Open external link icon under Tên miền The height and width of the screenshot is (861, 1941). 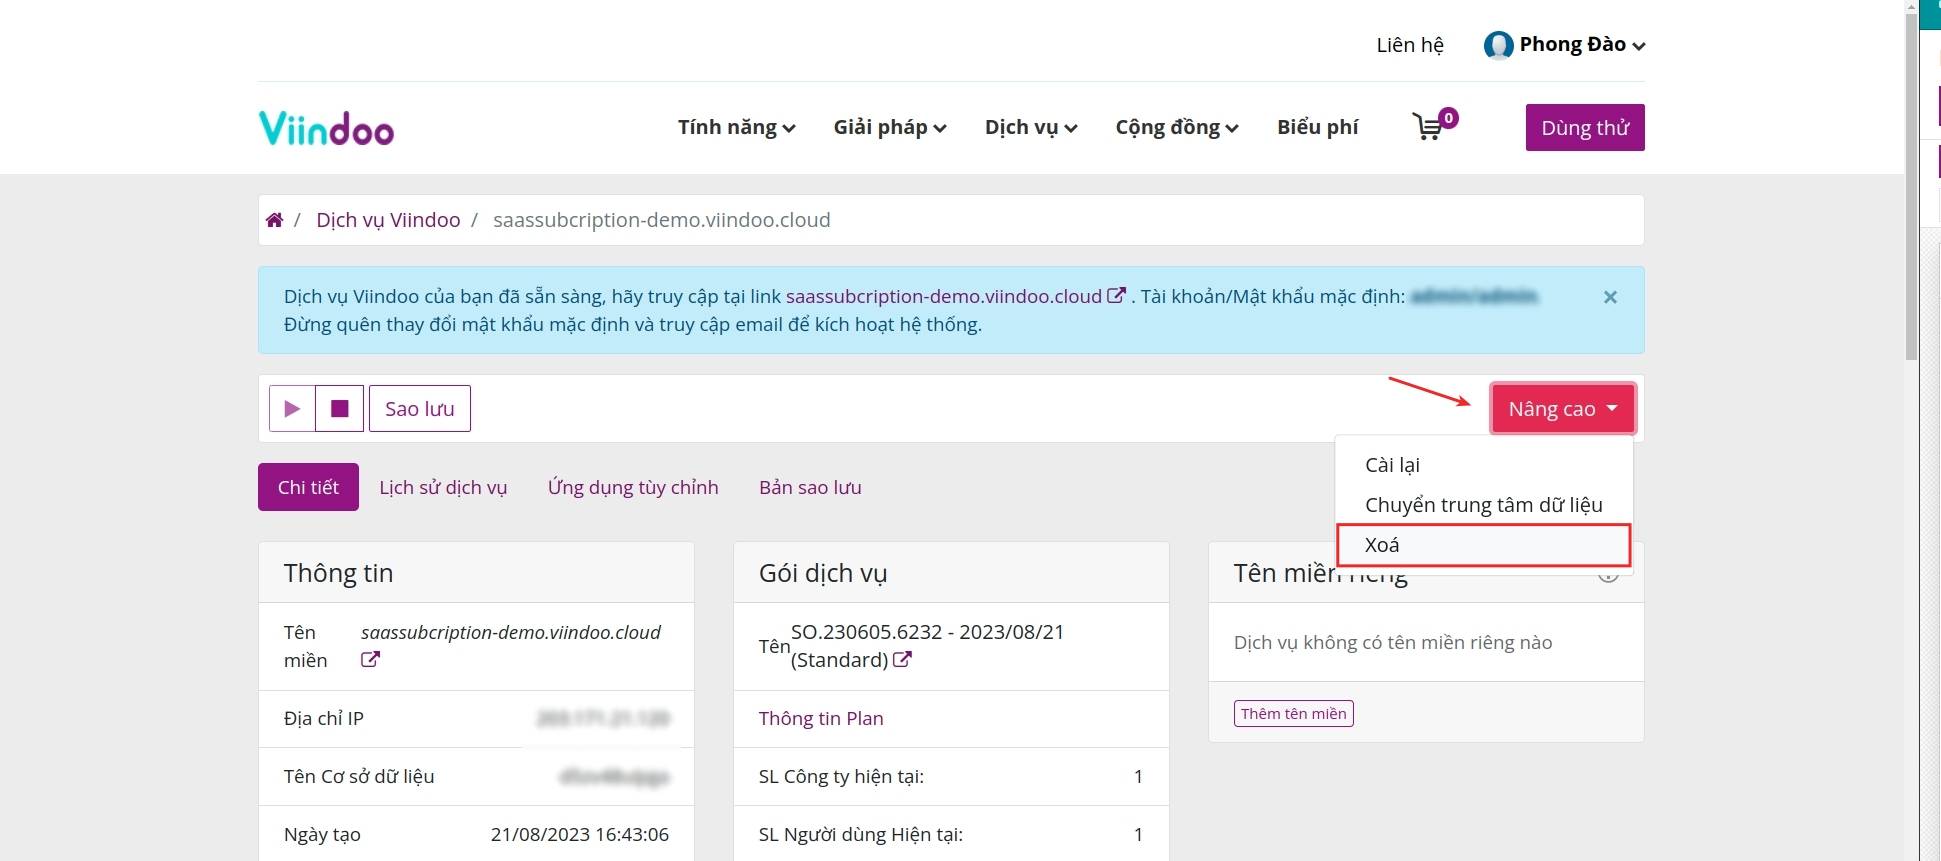click(x=370, y=660)
